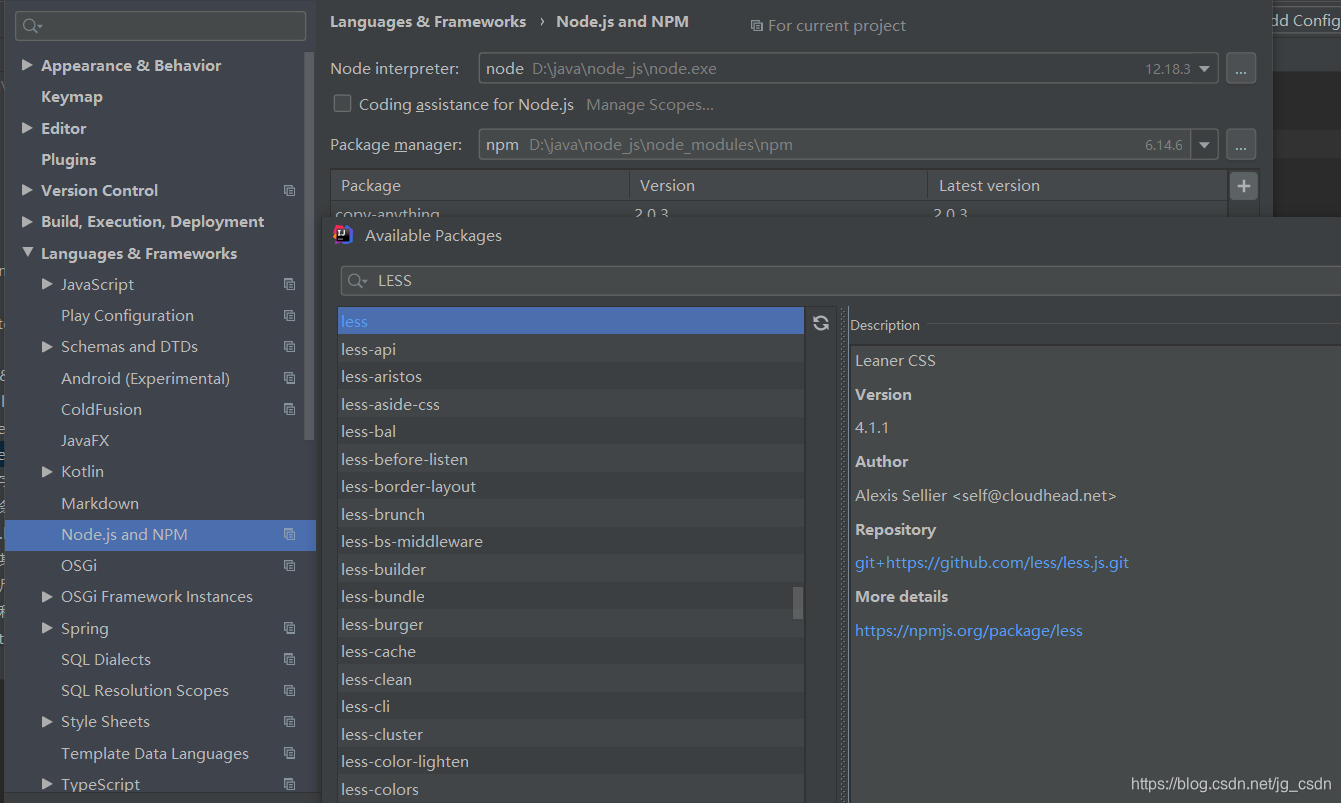Open the Keymap settings page
Image resolution: width=1341 pixels, height=803 pixels.
(72, 97)
